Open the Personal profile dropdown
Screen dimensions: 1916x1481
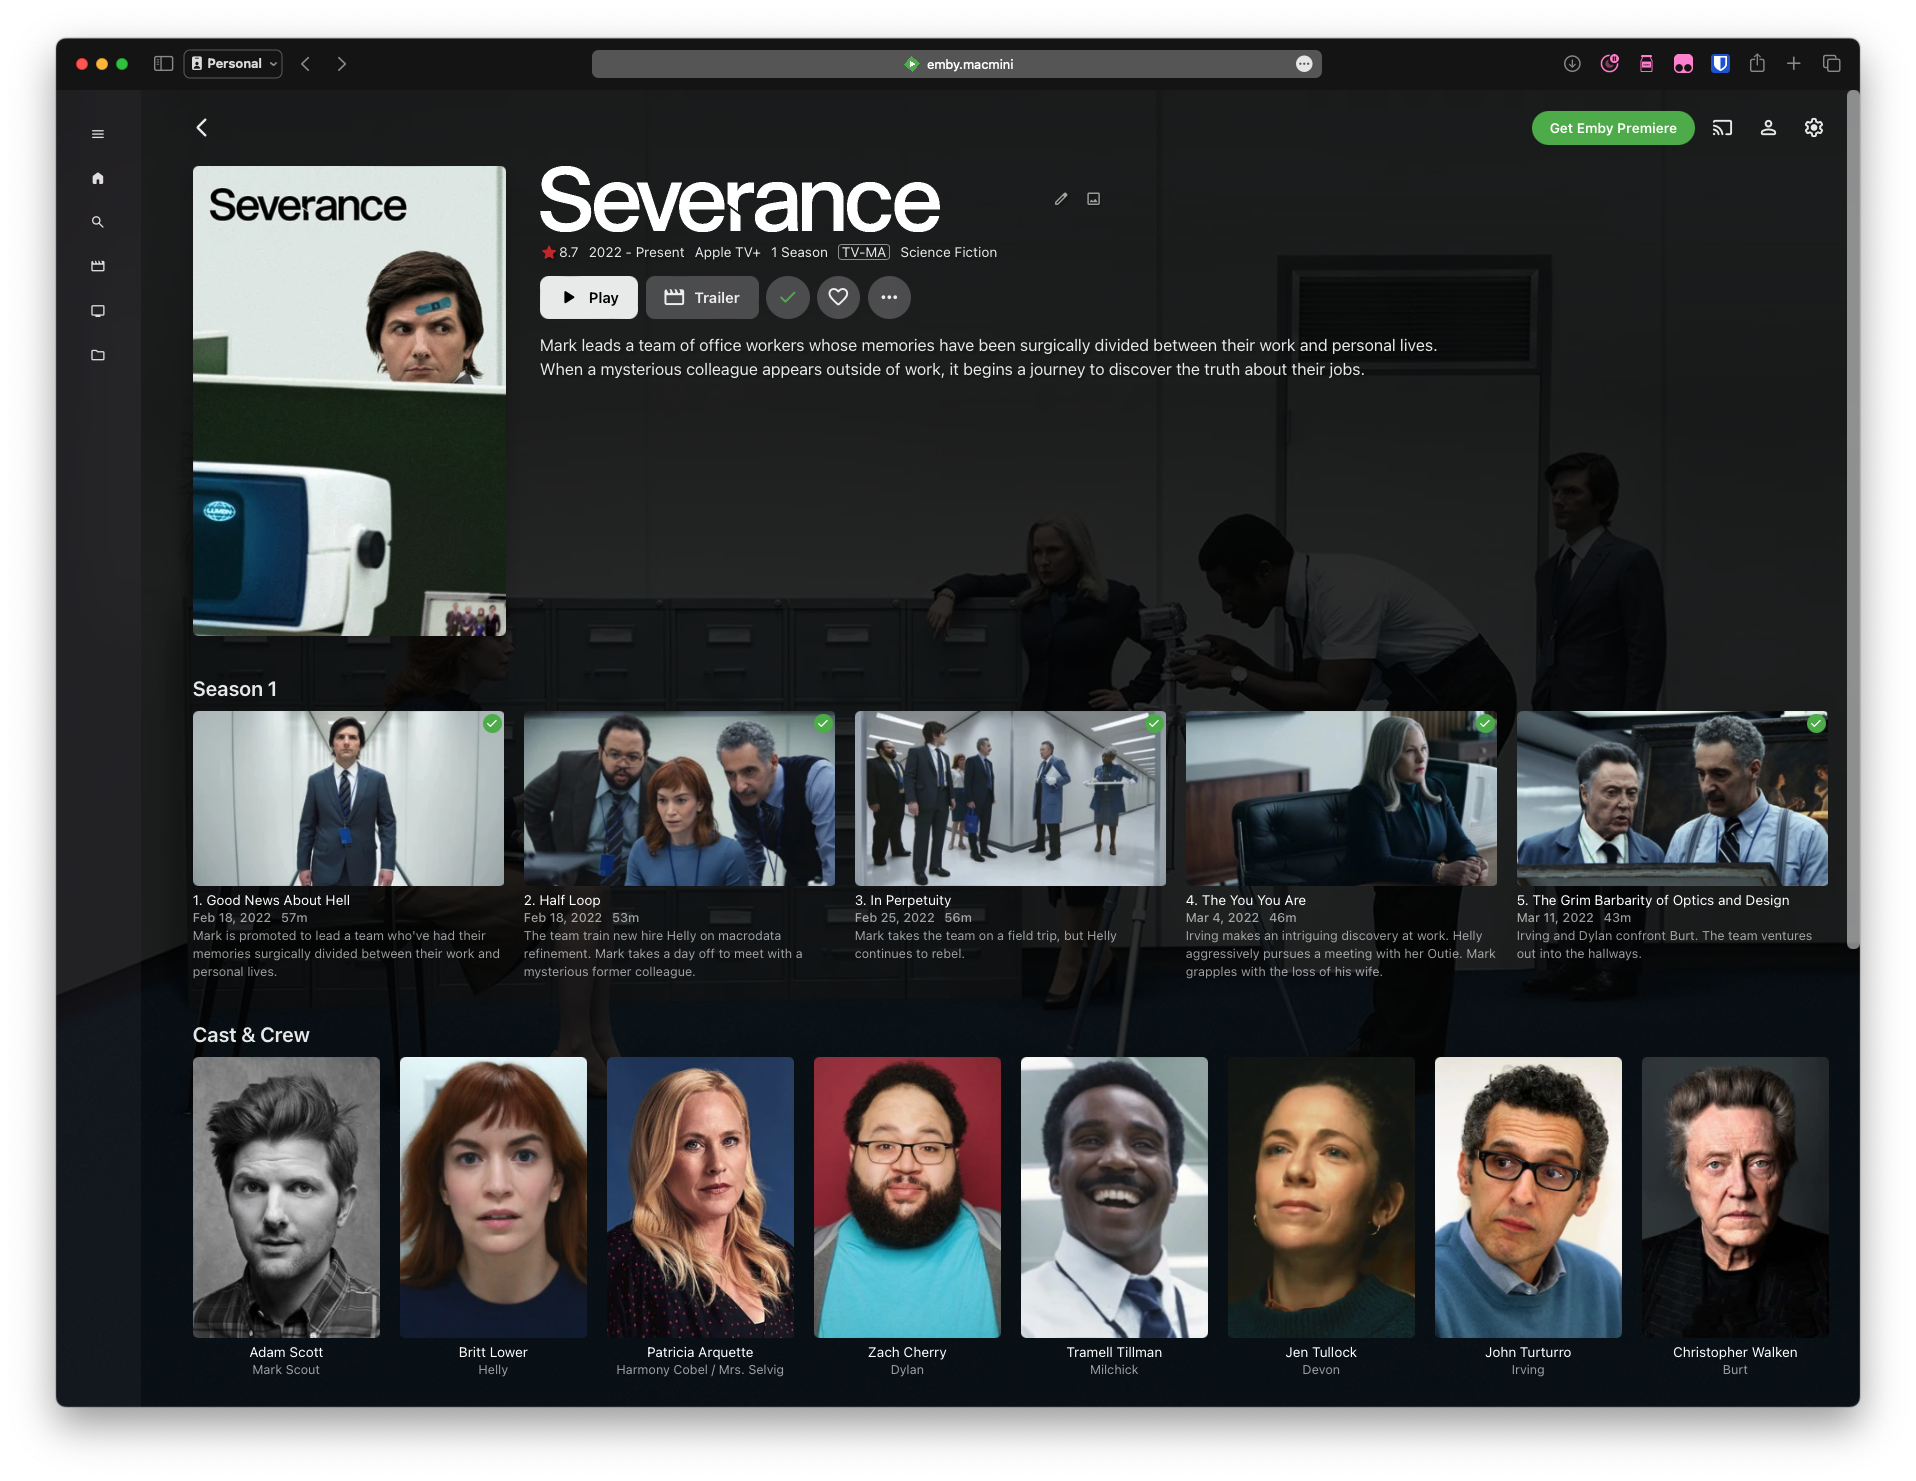[x=233, y=64]
